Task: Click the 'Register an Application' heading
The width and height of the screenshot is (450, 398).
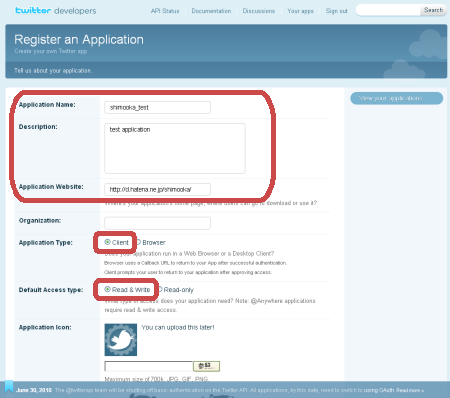Action: point(79,40)
